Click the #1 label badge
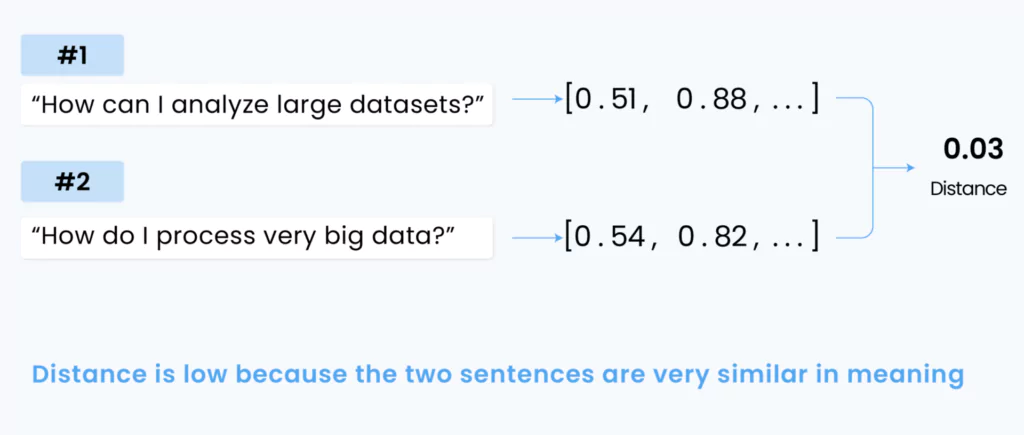Screen dimensions: 1024x435 pyautogui.click(x=72, y=56)
